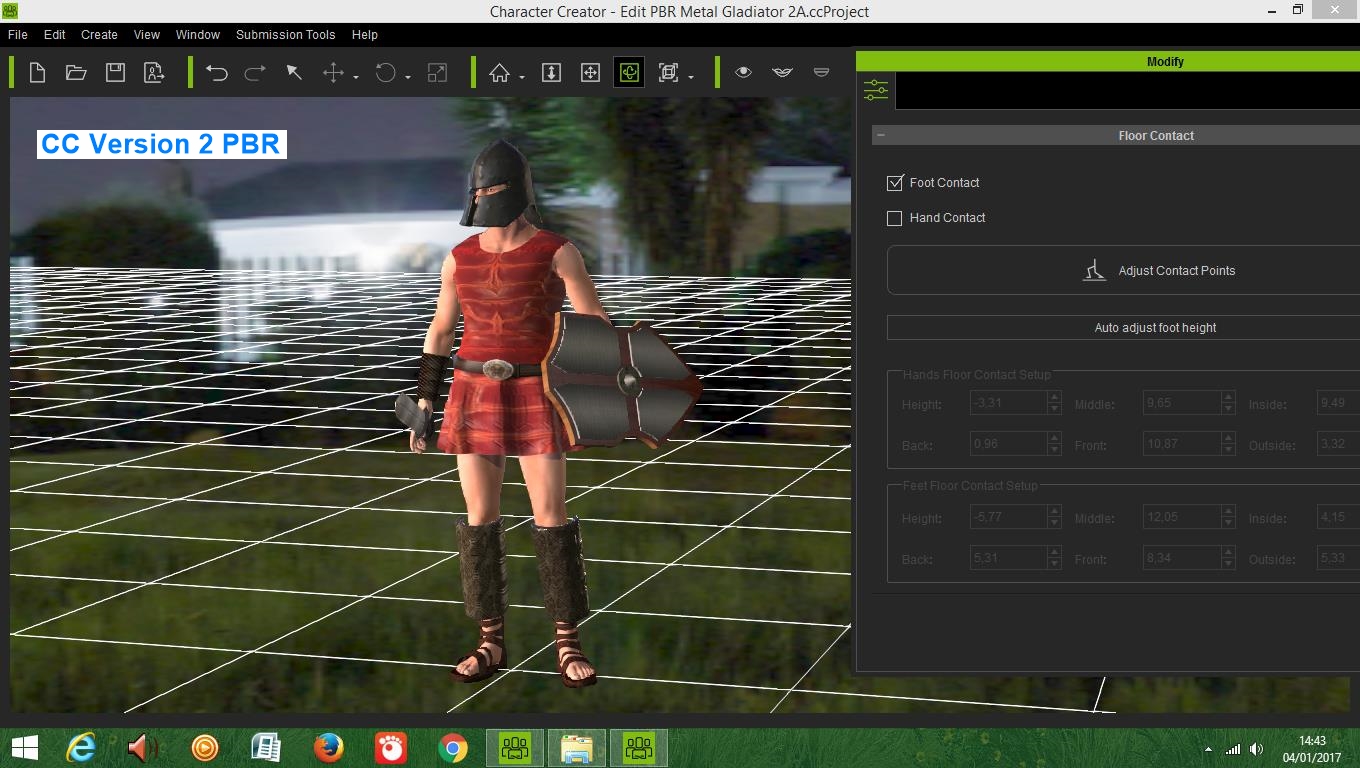Open Windows Start menu

click(x=24, y=747)
